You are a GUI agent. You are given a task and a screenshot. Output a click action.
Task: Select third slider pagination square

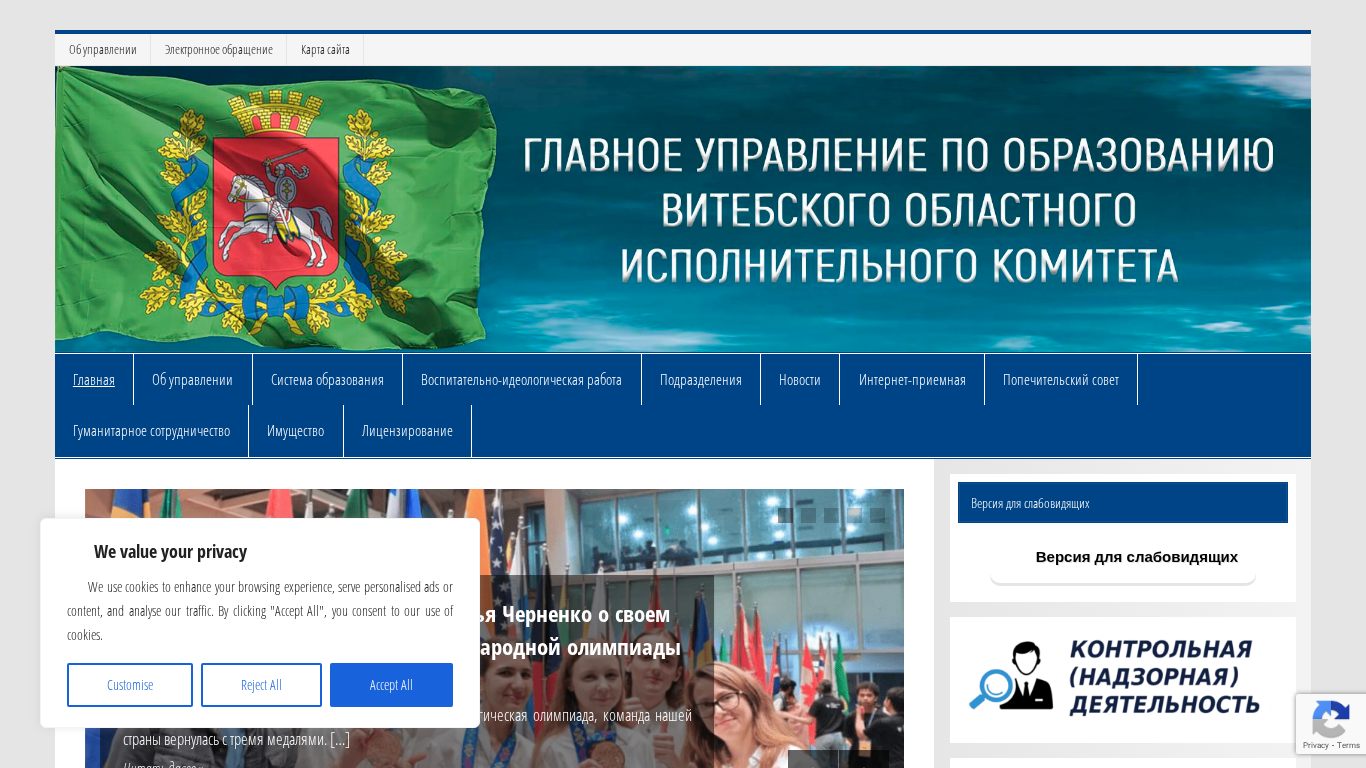(832, 516)
